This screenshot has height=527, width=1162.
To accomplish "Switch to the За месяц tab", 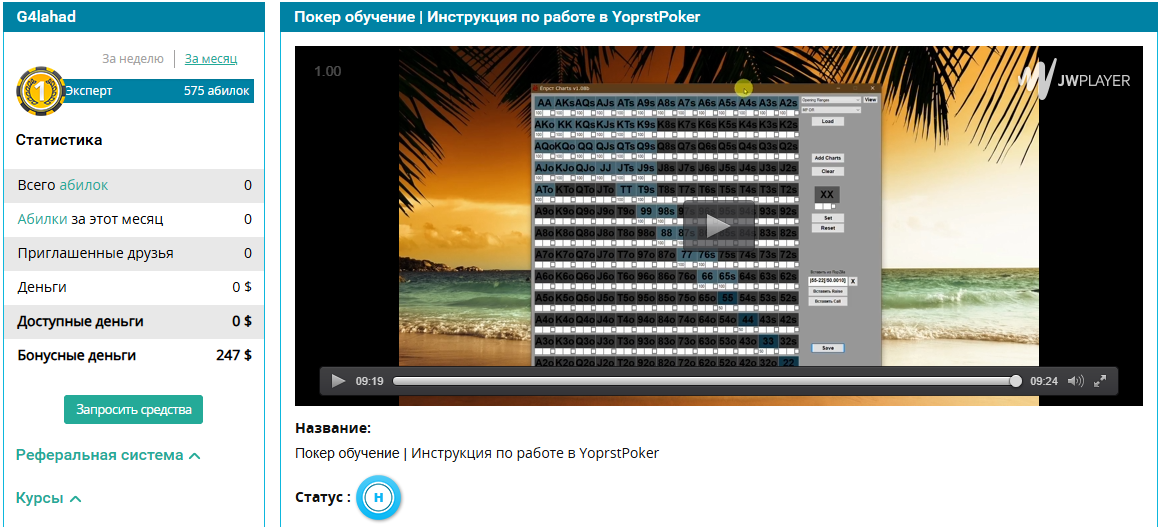I will 211,59.
